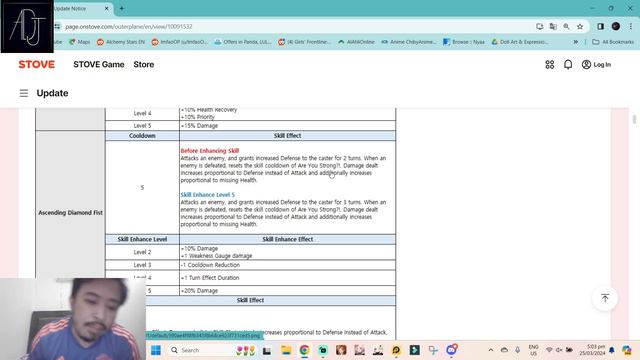Click the 'Before Enhancing Skill' heading
The image size is (640, 360).
tap(210, 151)
